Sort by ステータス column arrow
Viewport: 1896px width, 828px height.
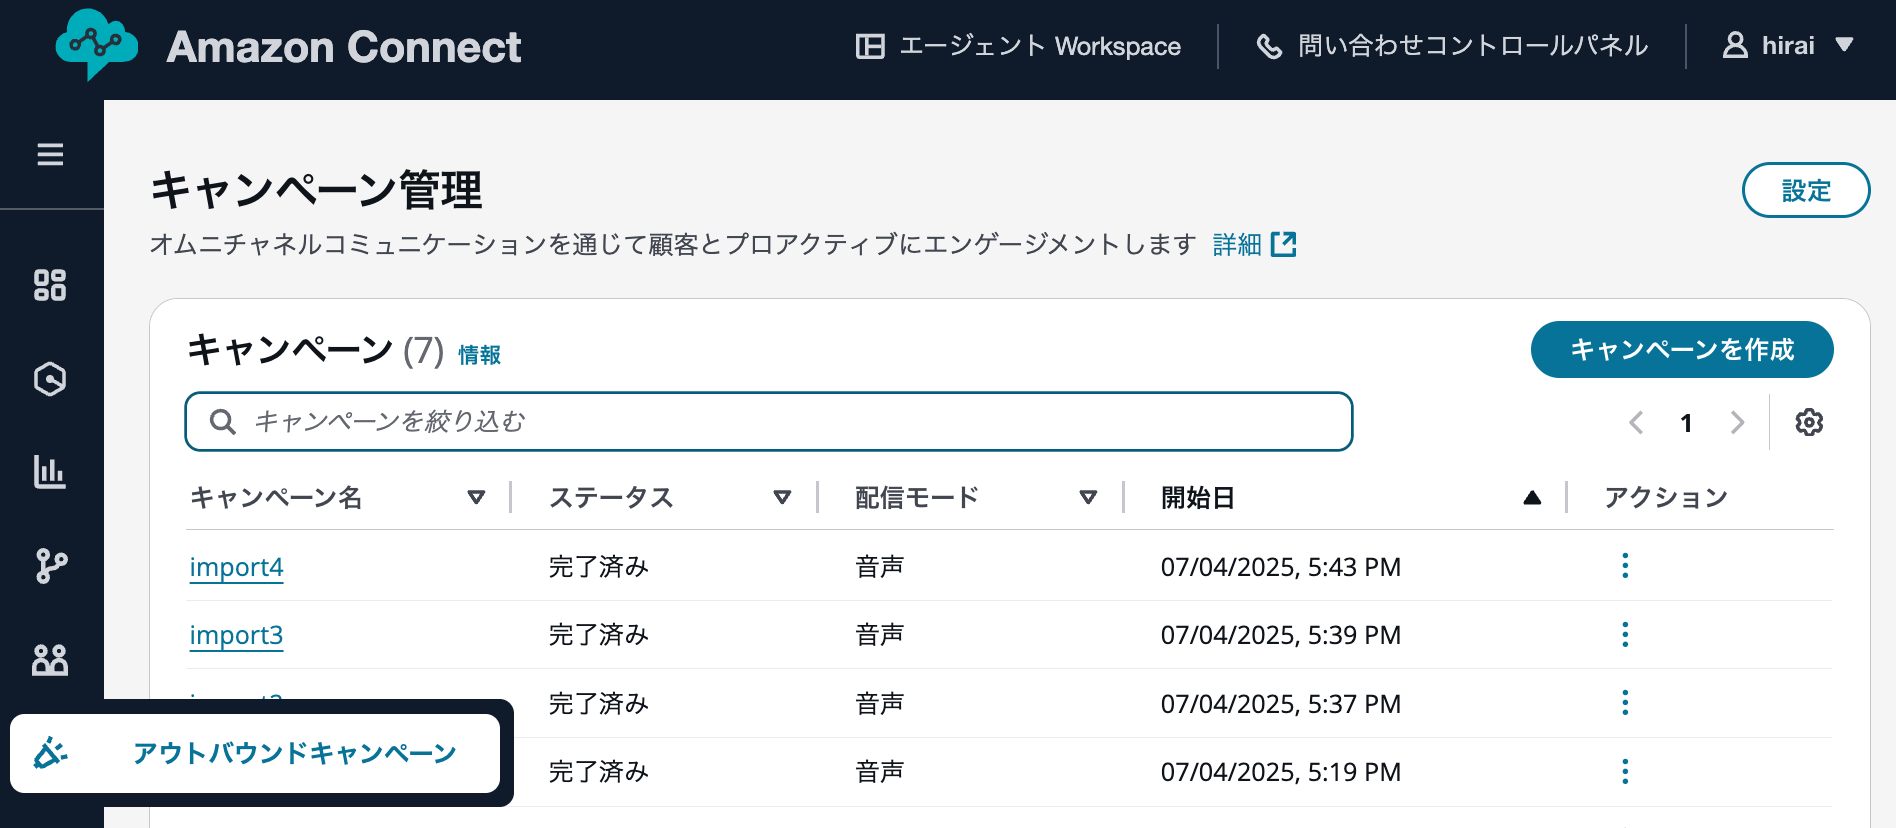783,497
